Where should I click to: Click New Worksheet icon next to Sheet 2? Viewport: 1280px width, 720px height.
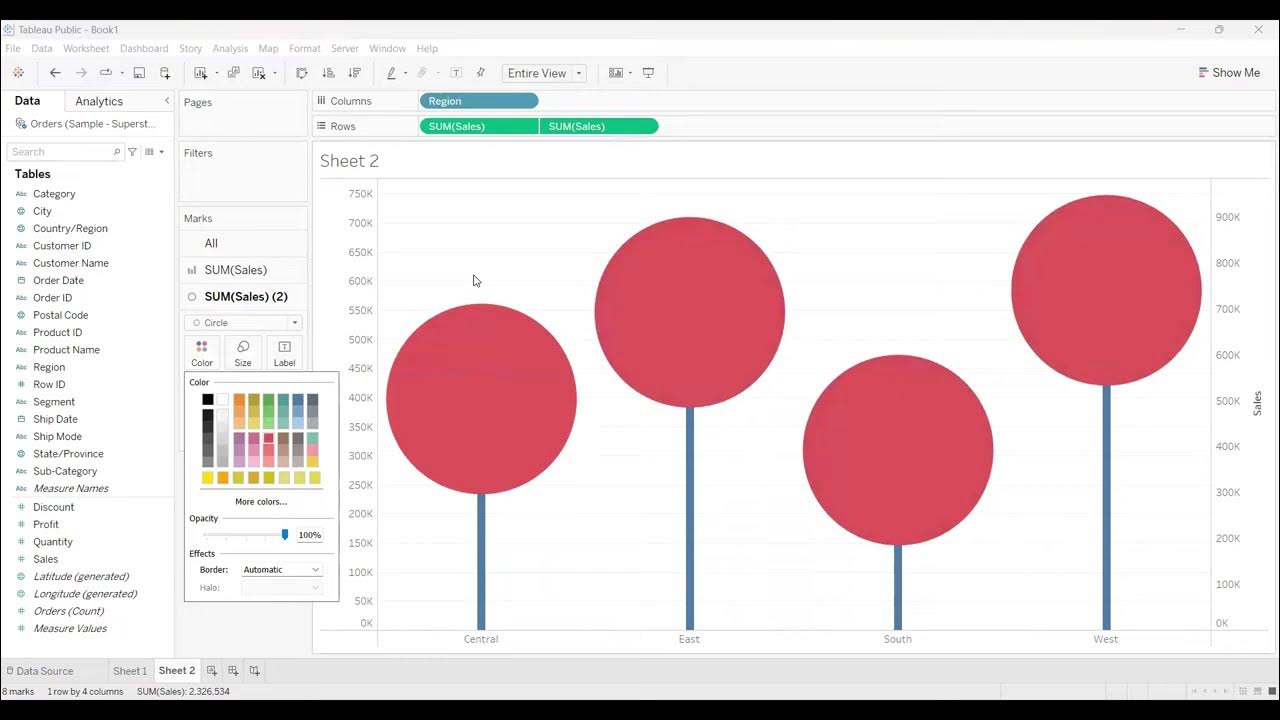coord(211,671)
